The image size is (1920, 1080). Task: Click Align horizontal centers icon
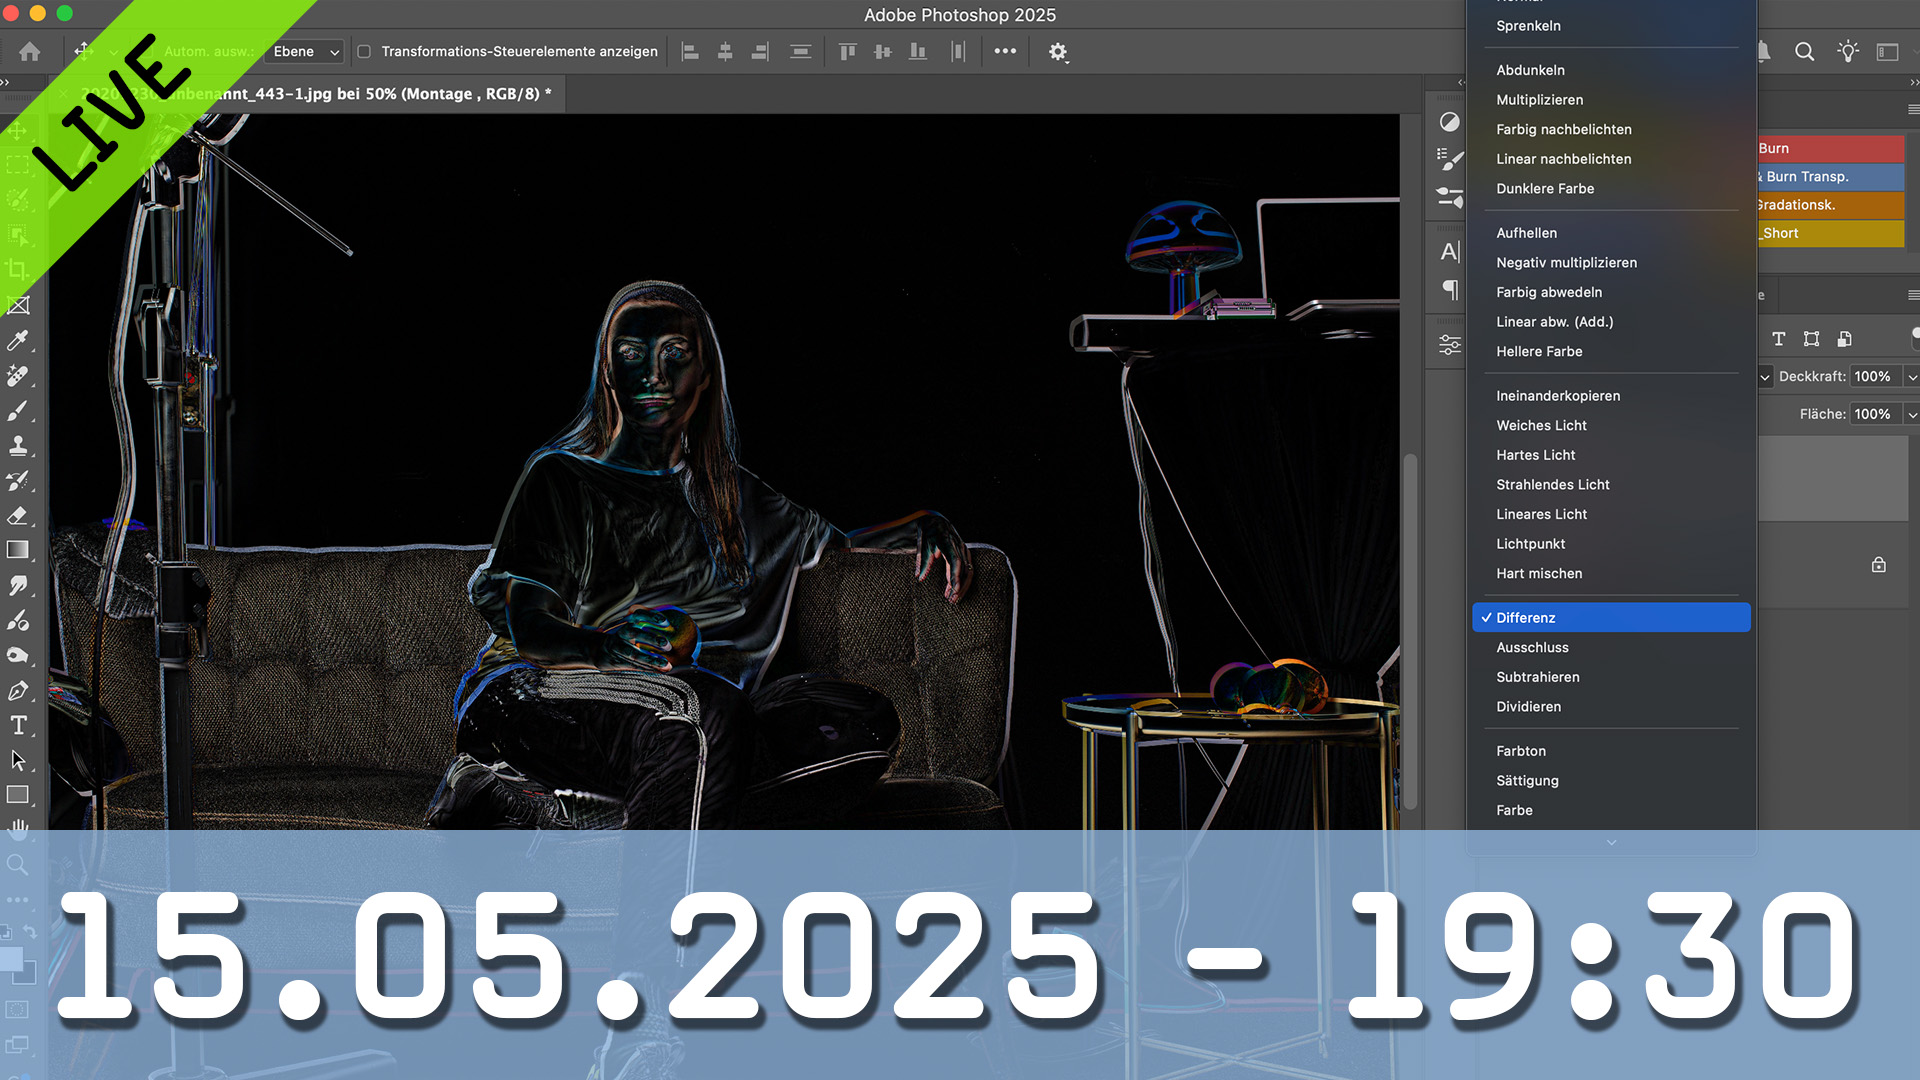(725, 52)
